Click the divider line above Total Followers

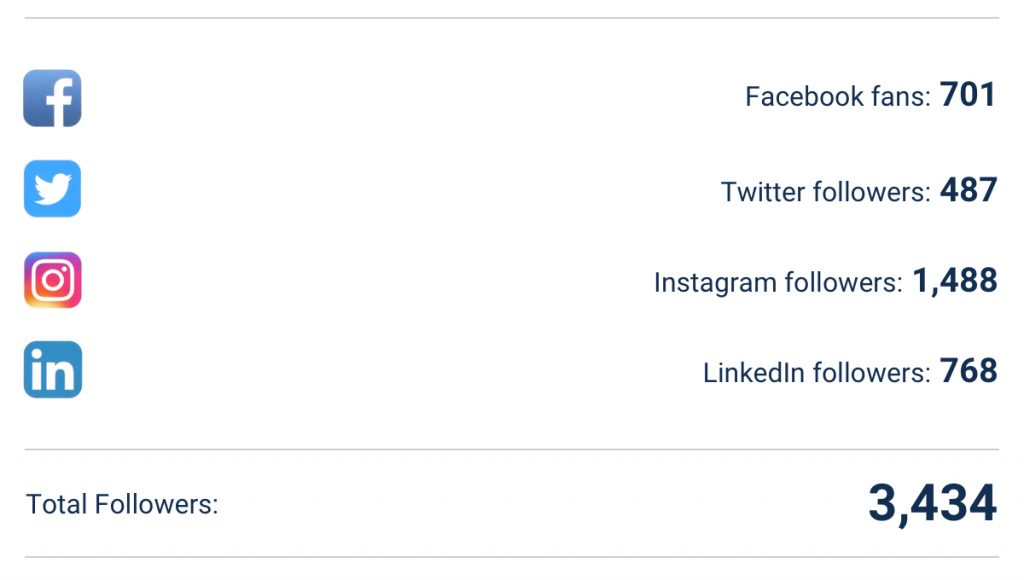click(x=512, y=449)
